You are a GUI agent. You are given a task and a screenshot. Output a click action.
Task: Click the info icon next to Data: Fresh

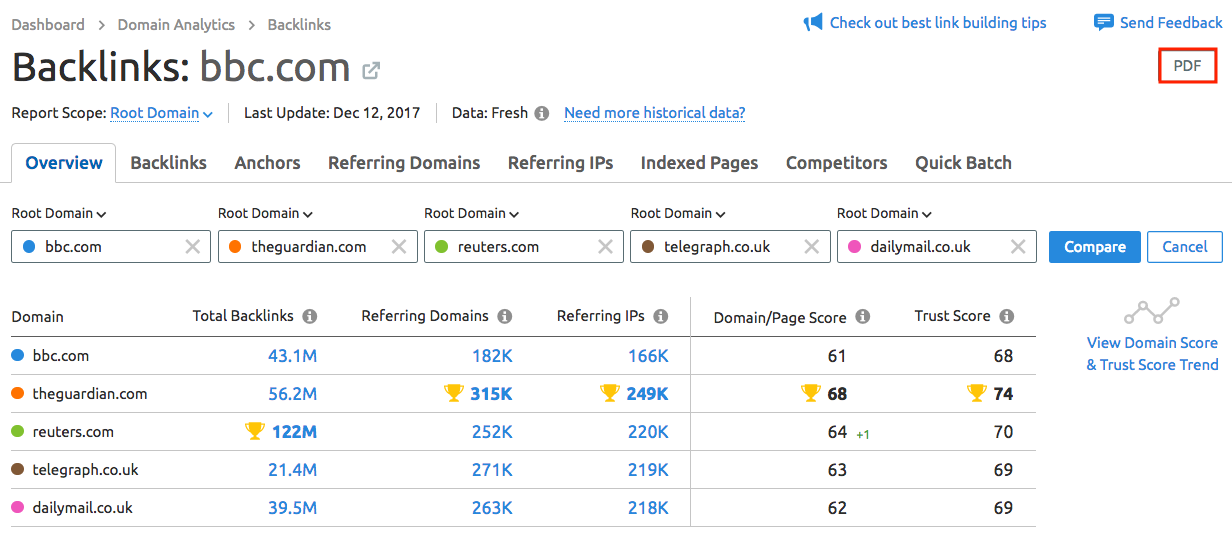pos(541,113)
